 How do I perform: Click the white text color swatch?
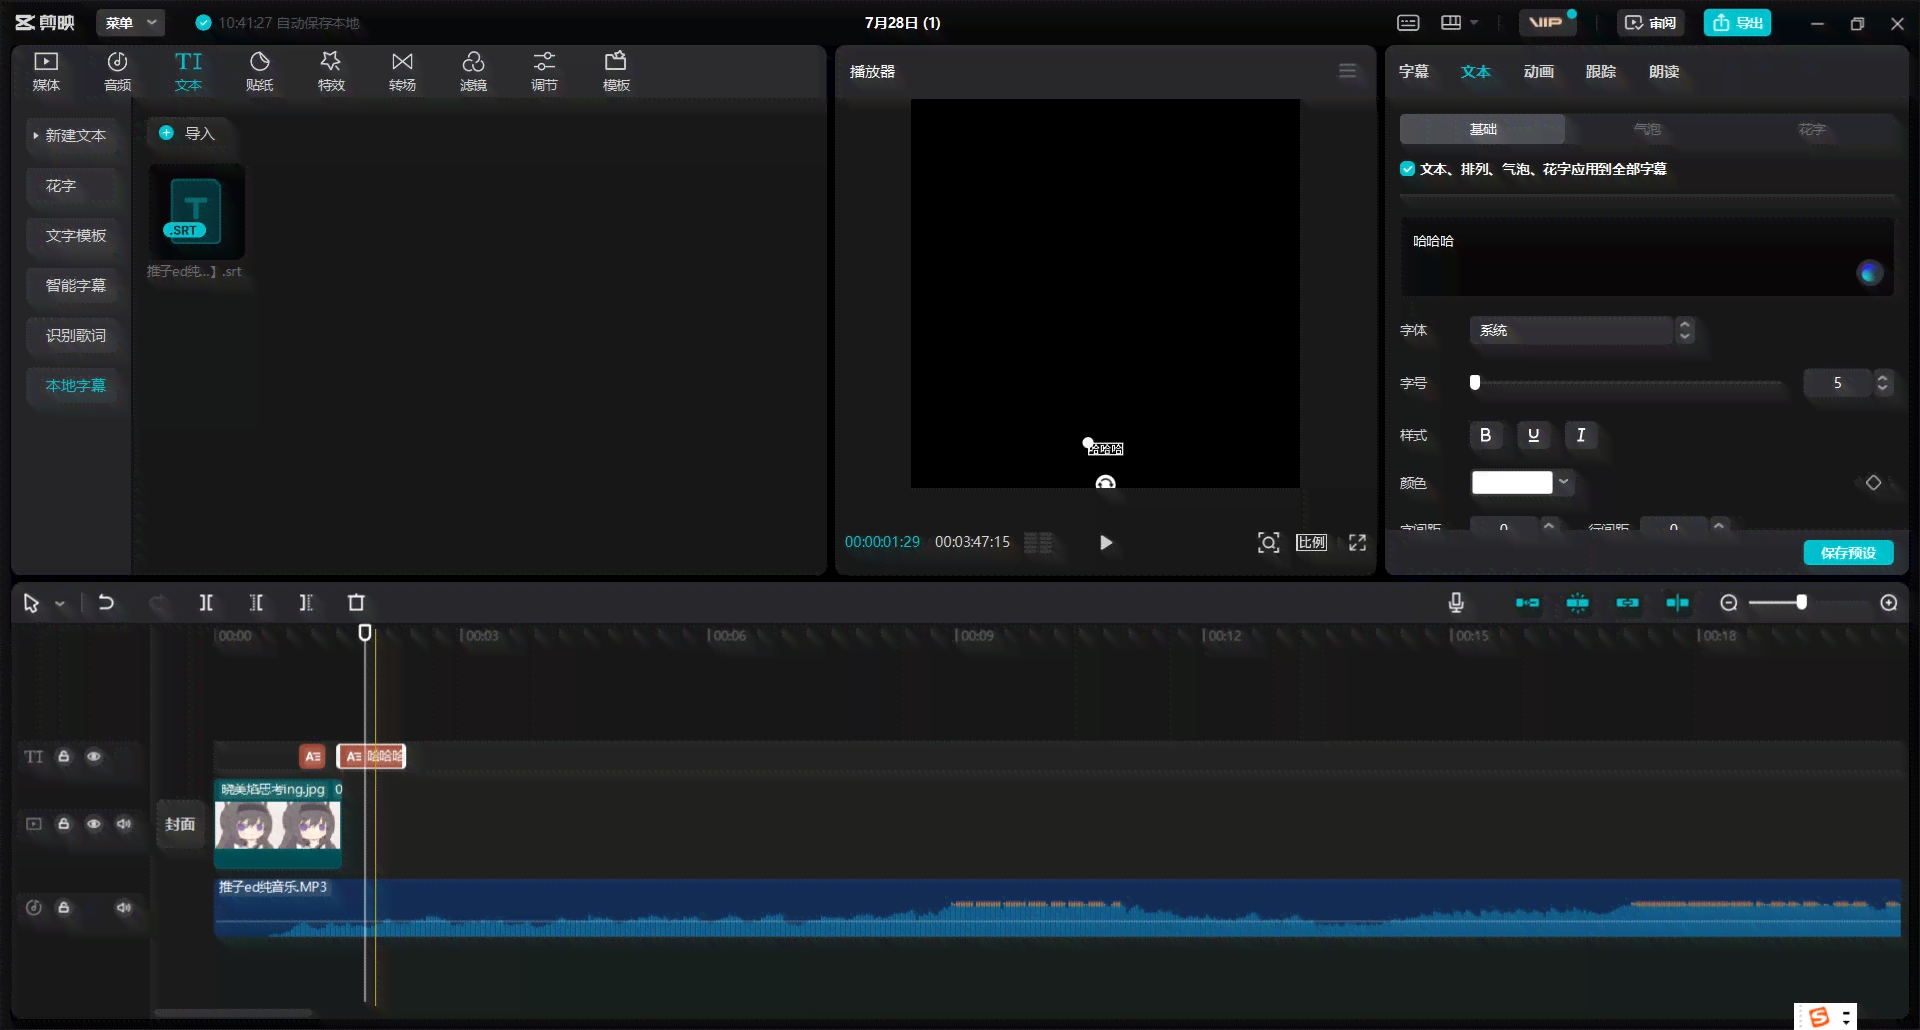pyautogui.click(x=1511, y=482)
